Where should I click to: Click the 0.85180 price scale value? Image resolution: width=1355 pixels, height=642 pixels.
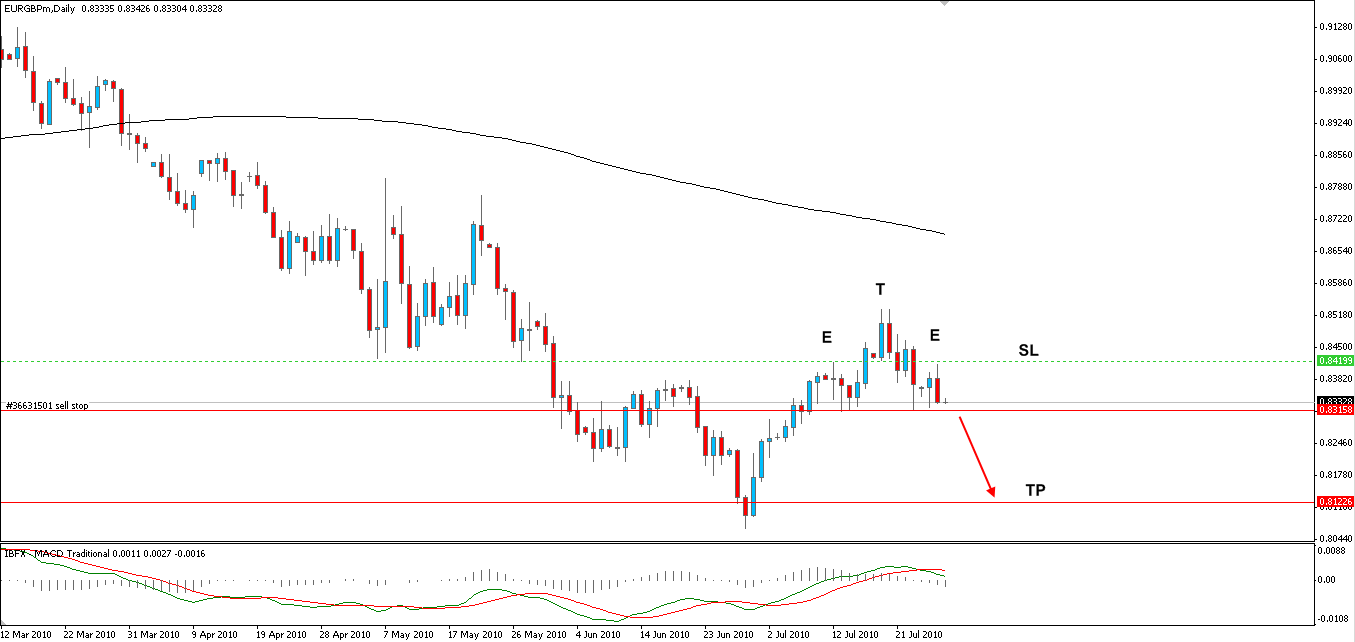1336,315
